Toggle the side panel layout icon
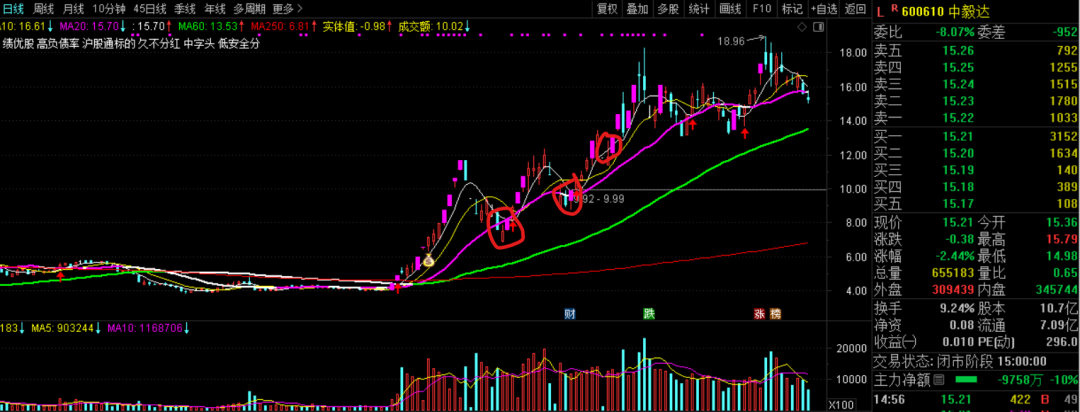 tap(818, 26)
